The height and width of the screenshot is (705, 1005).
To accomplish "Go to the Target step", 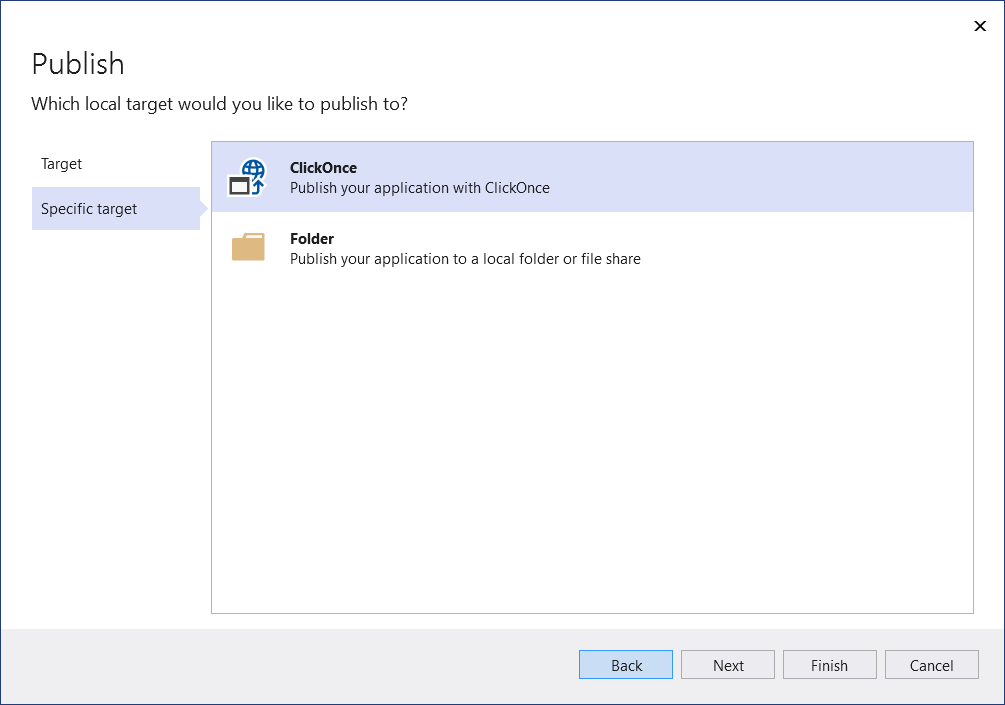I will coord(62,164).
